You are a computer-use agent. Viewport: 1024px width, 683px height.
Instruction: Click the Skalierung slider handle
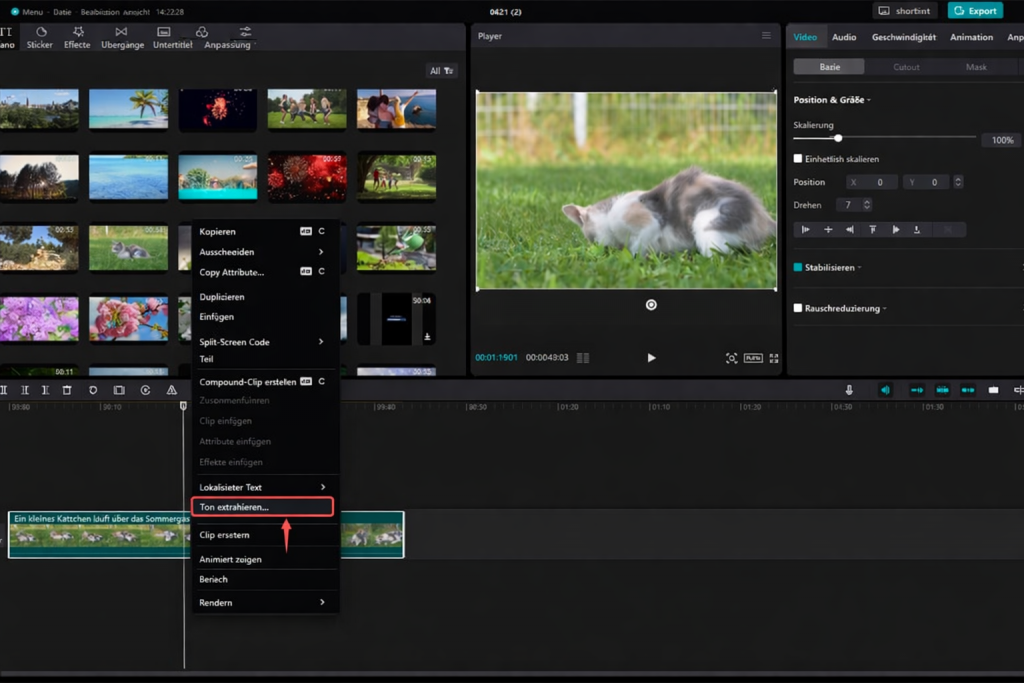click(838, 138)
